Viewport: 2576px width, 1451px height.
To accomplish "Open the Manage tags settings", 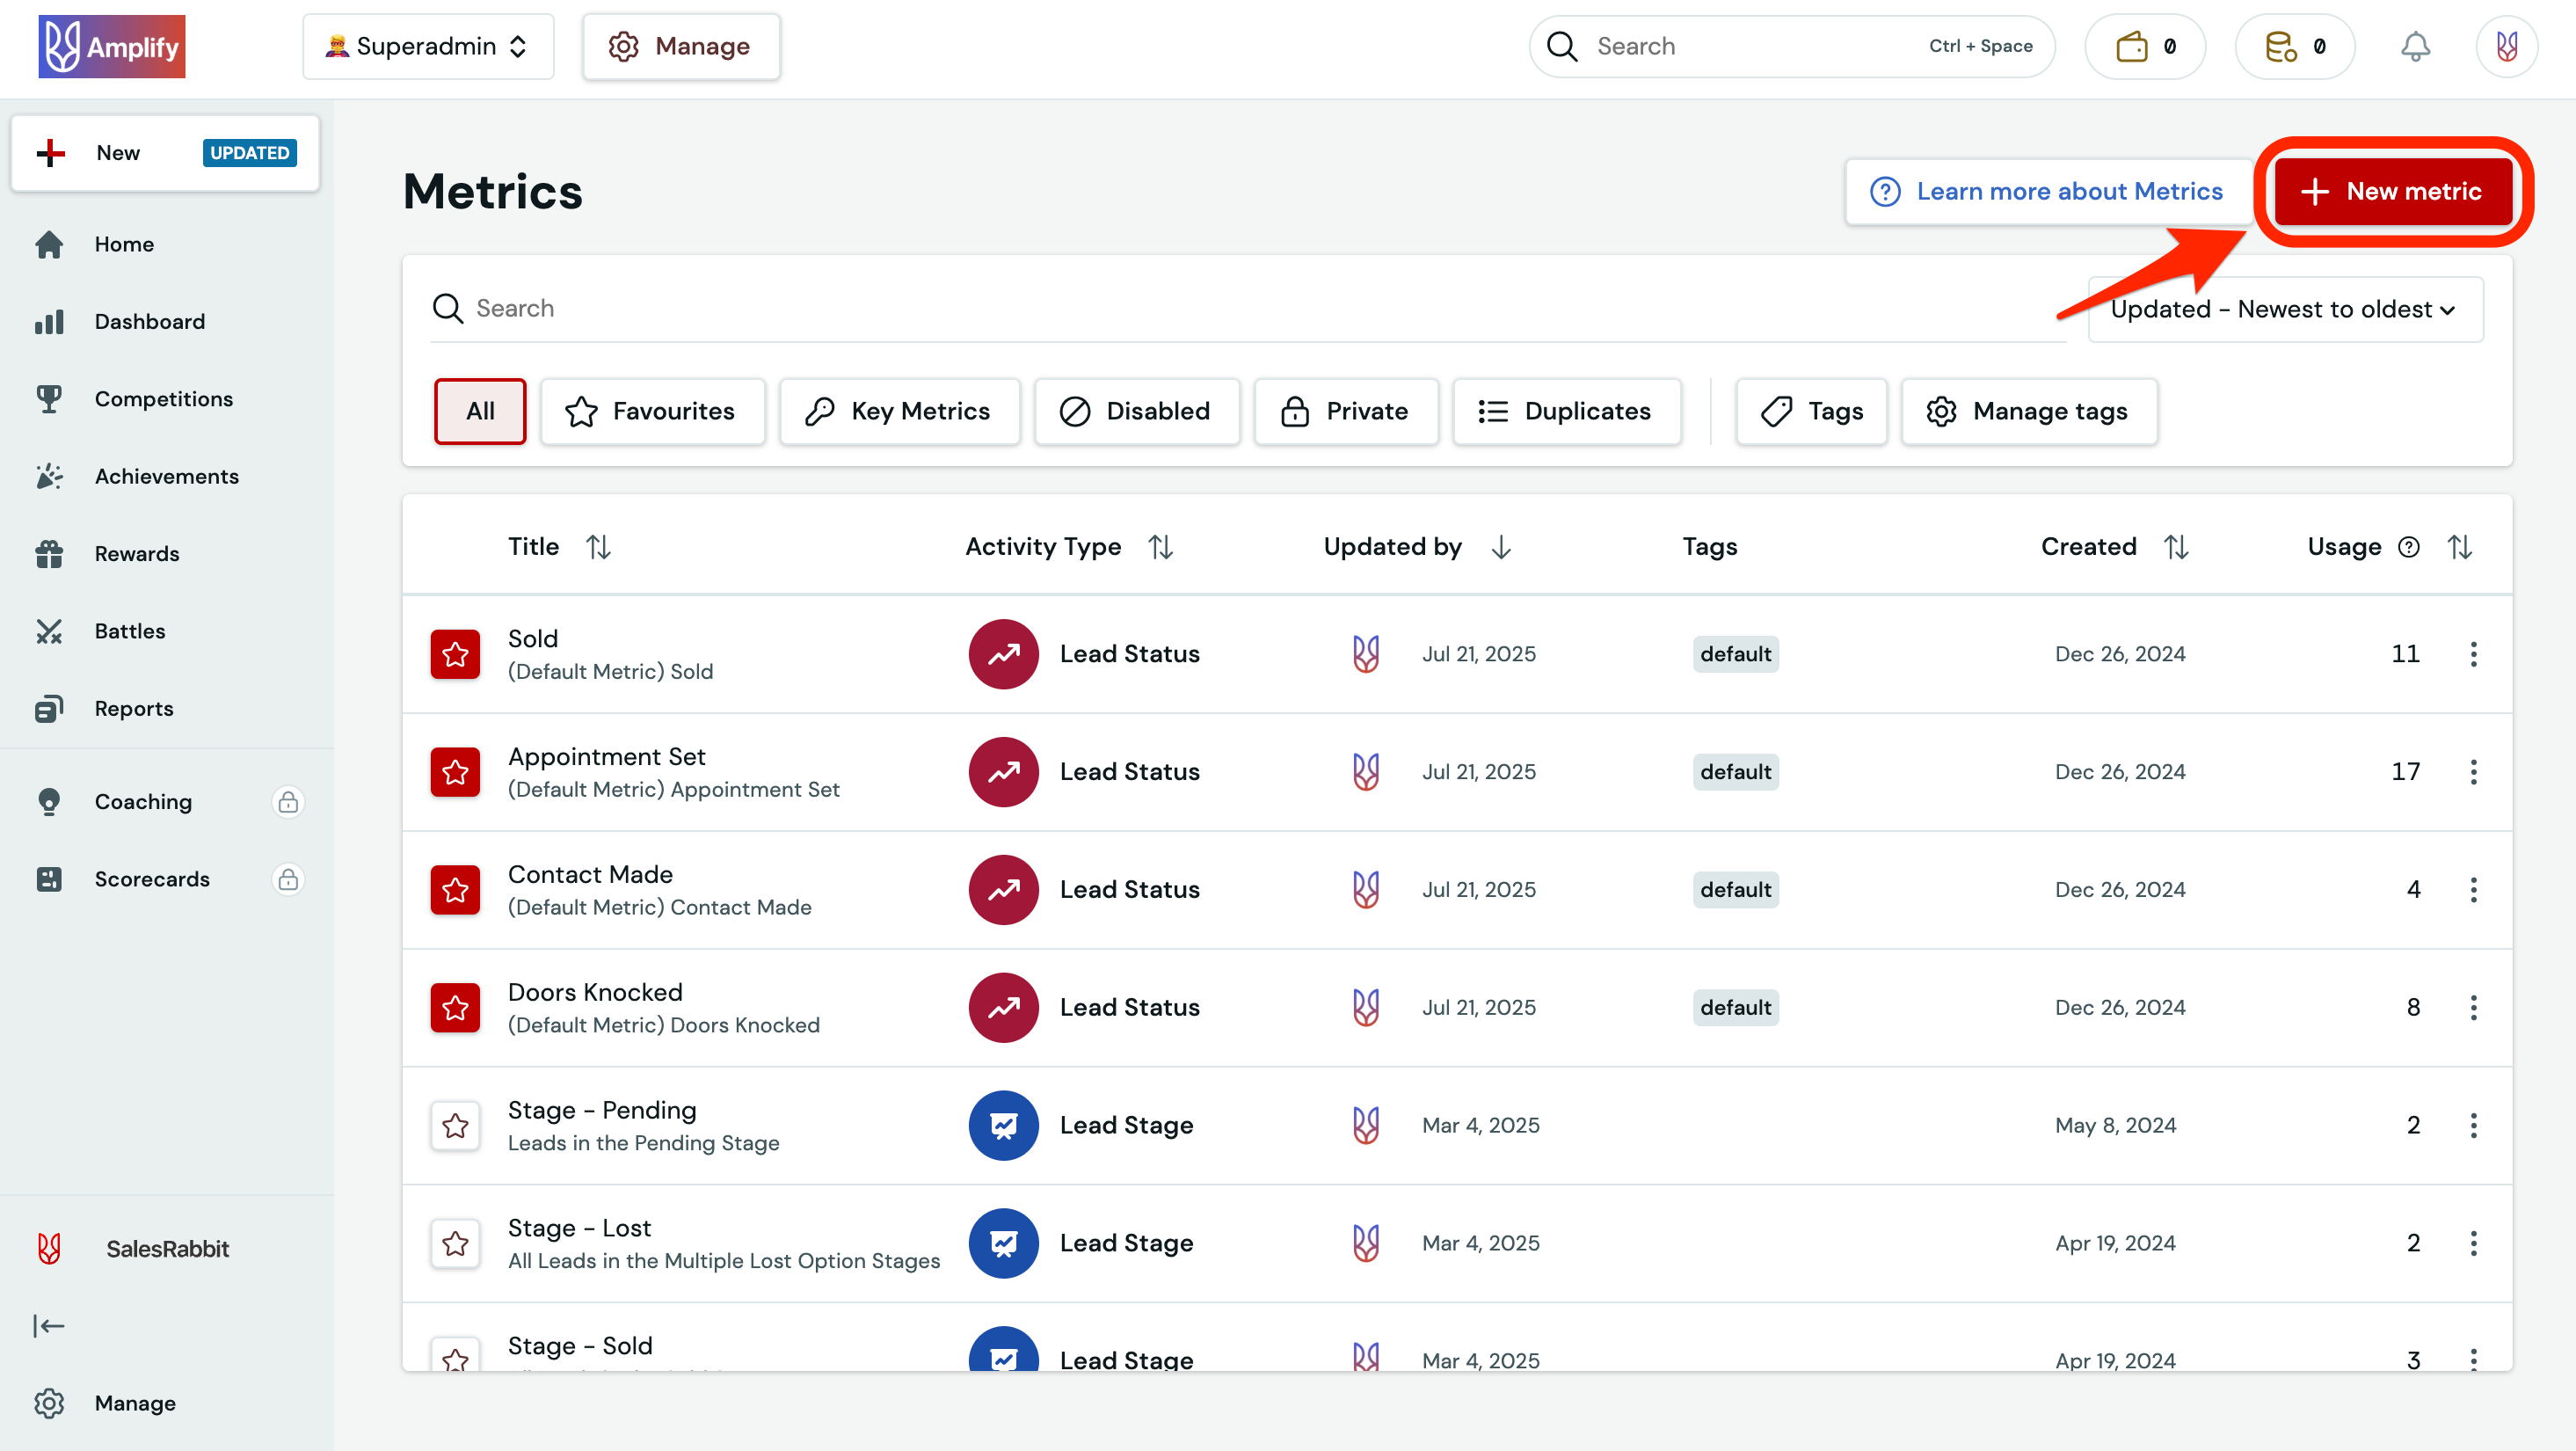I will click(2029, 411).
